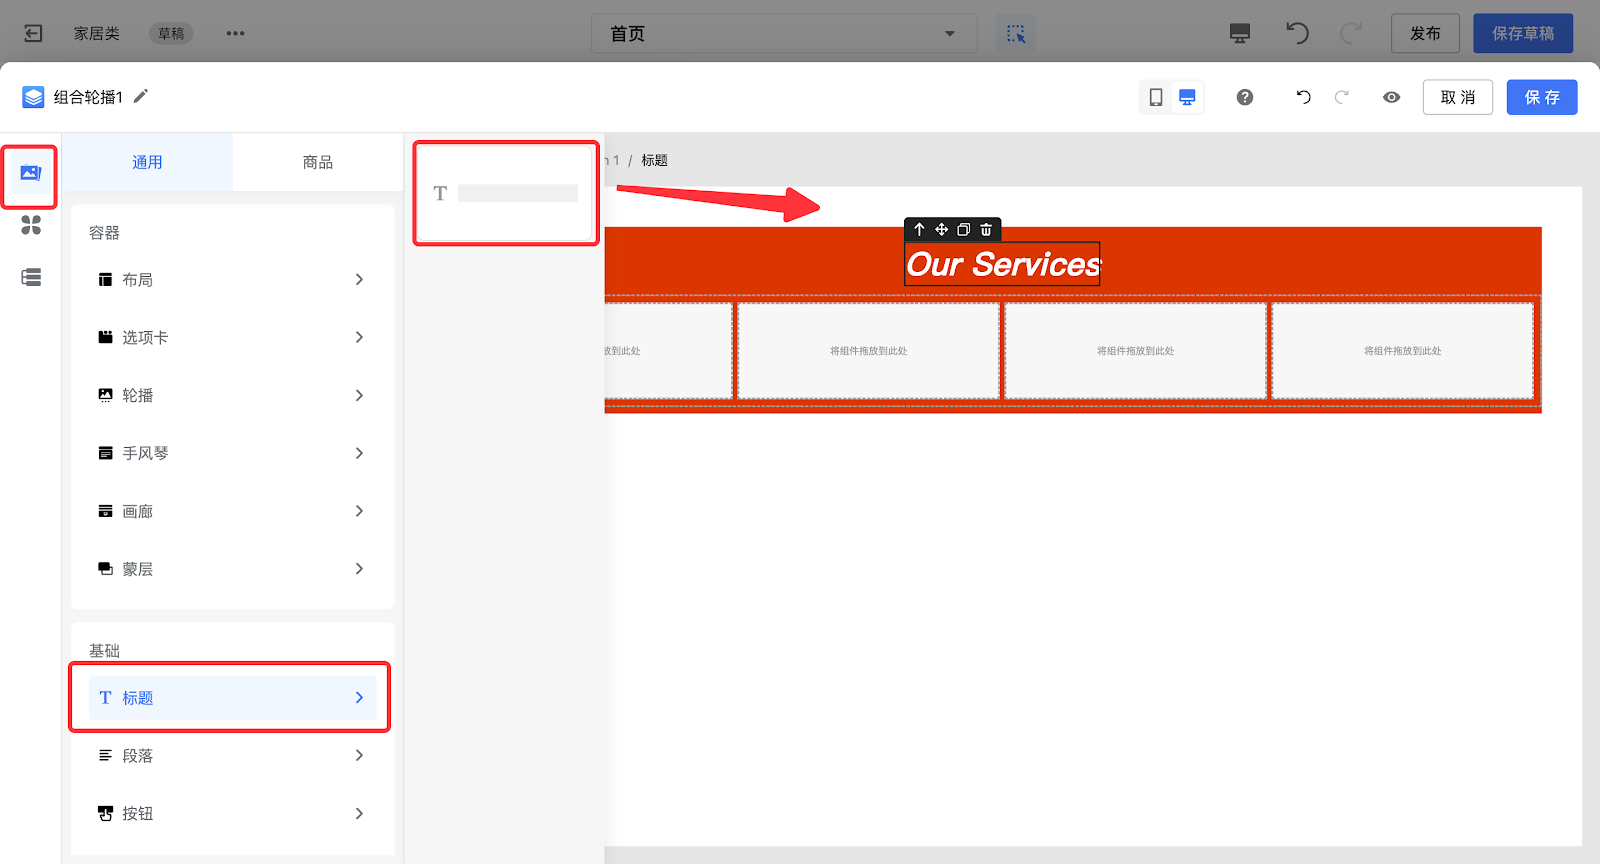This screenshot has width=1600, height=864.
Task: Click the 取消 cancel button
Action: point(1457,97)
